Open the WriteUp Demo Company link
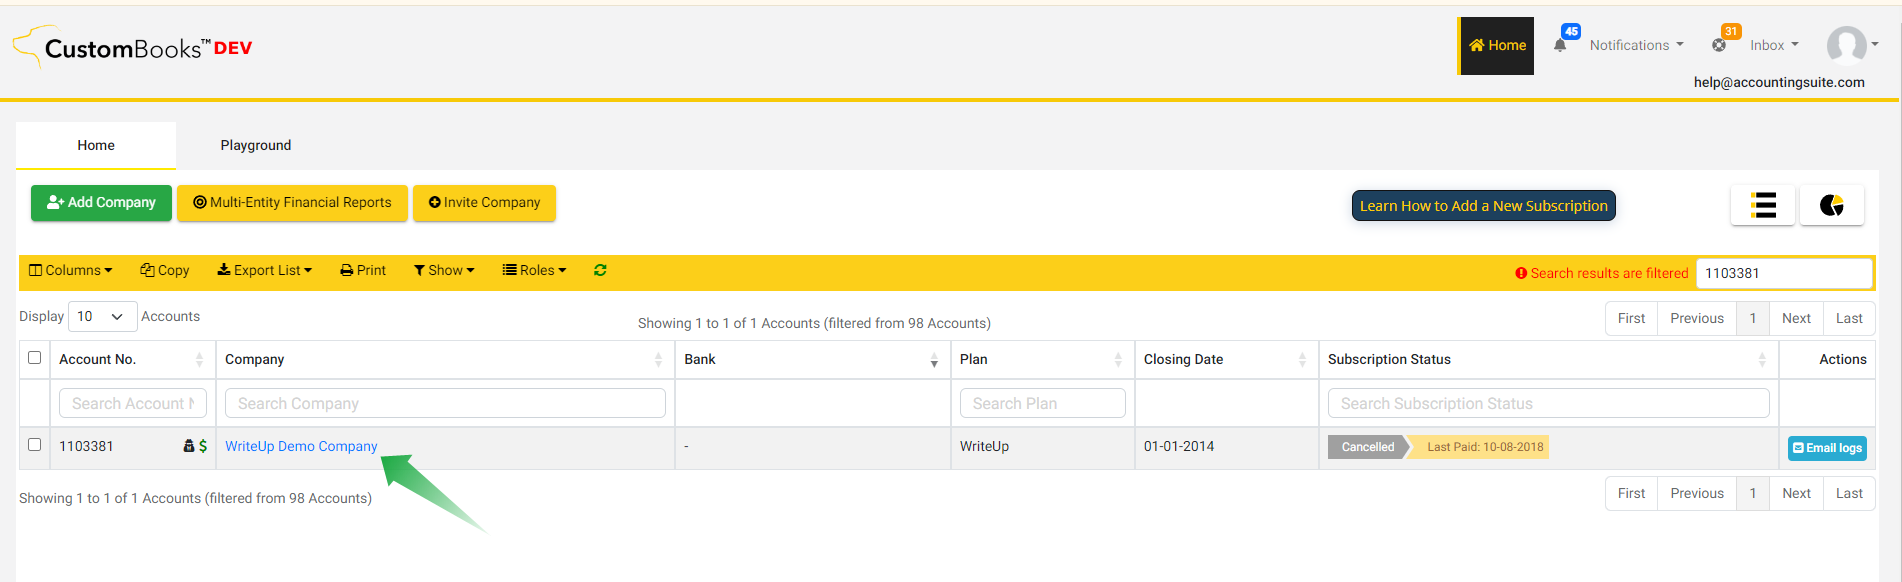The height and width of the screenshot is (582, 1902). point(301,446)
